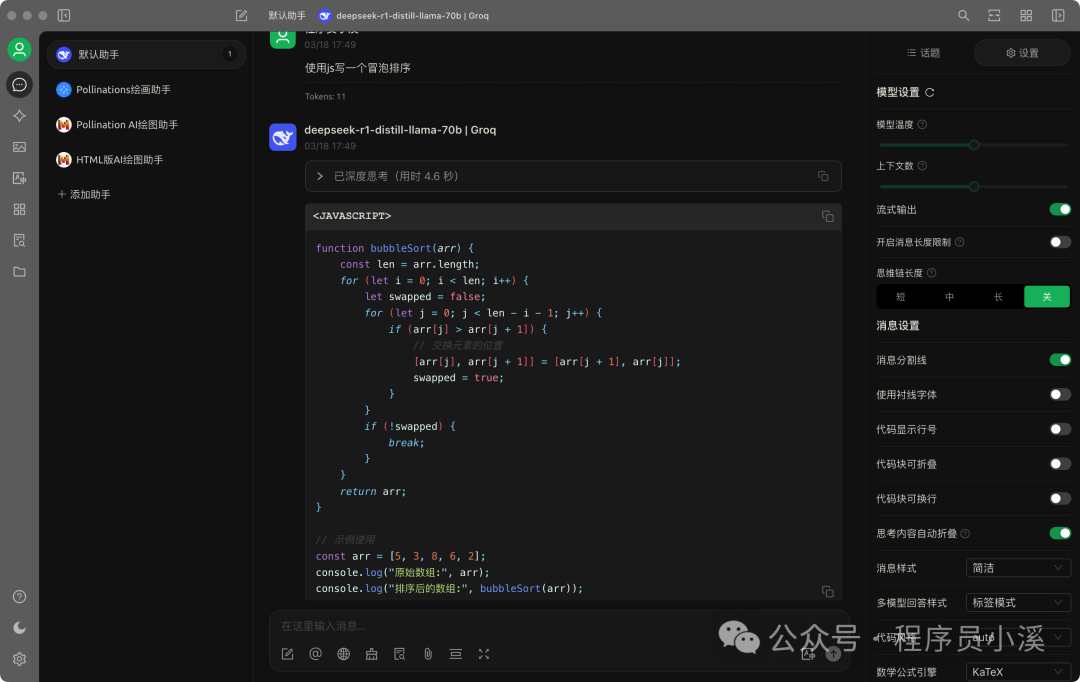The height and width of the screenshot is (682, 1080).
Task: Open the title bar grid apps icon
Action: click(x=1026, y=15)
